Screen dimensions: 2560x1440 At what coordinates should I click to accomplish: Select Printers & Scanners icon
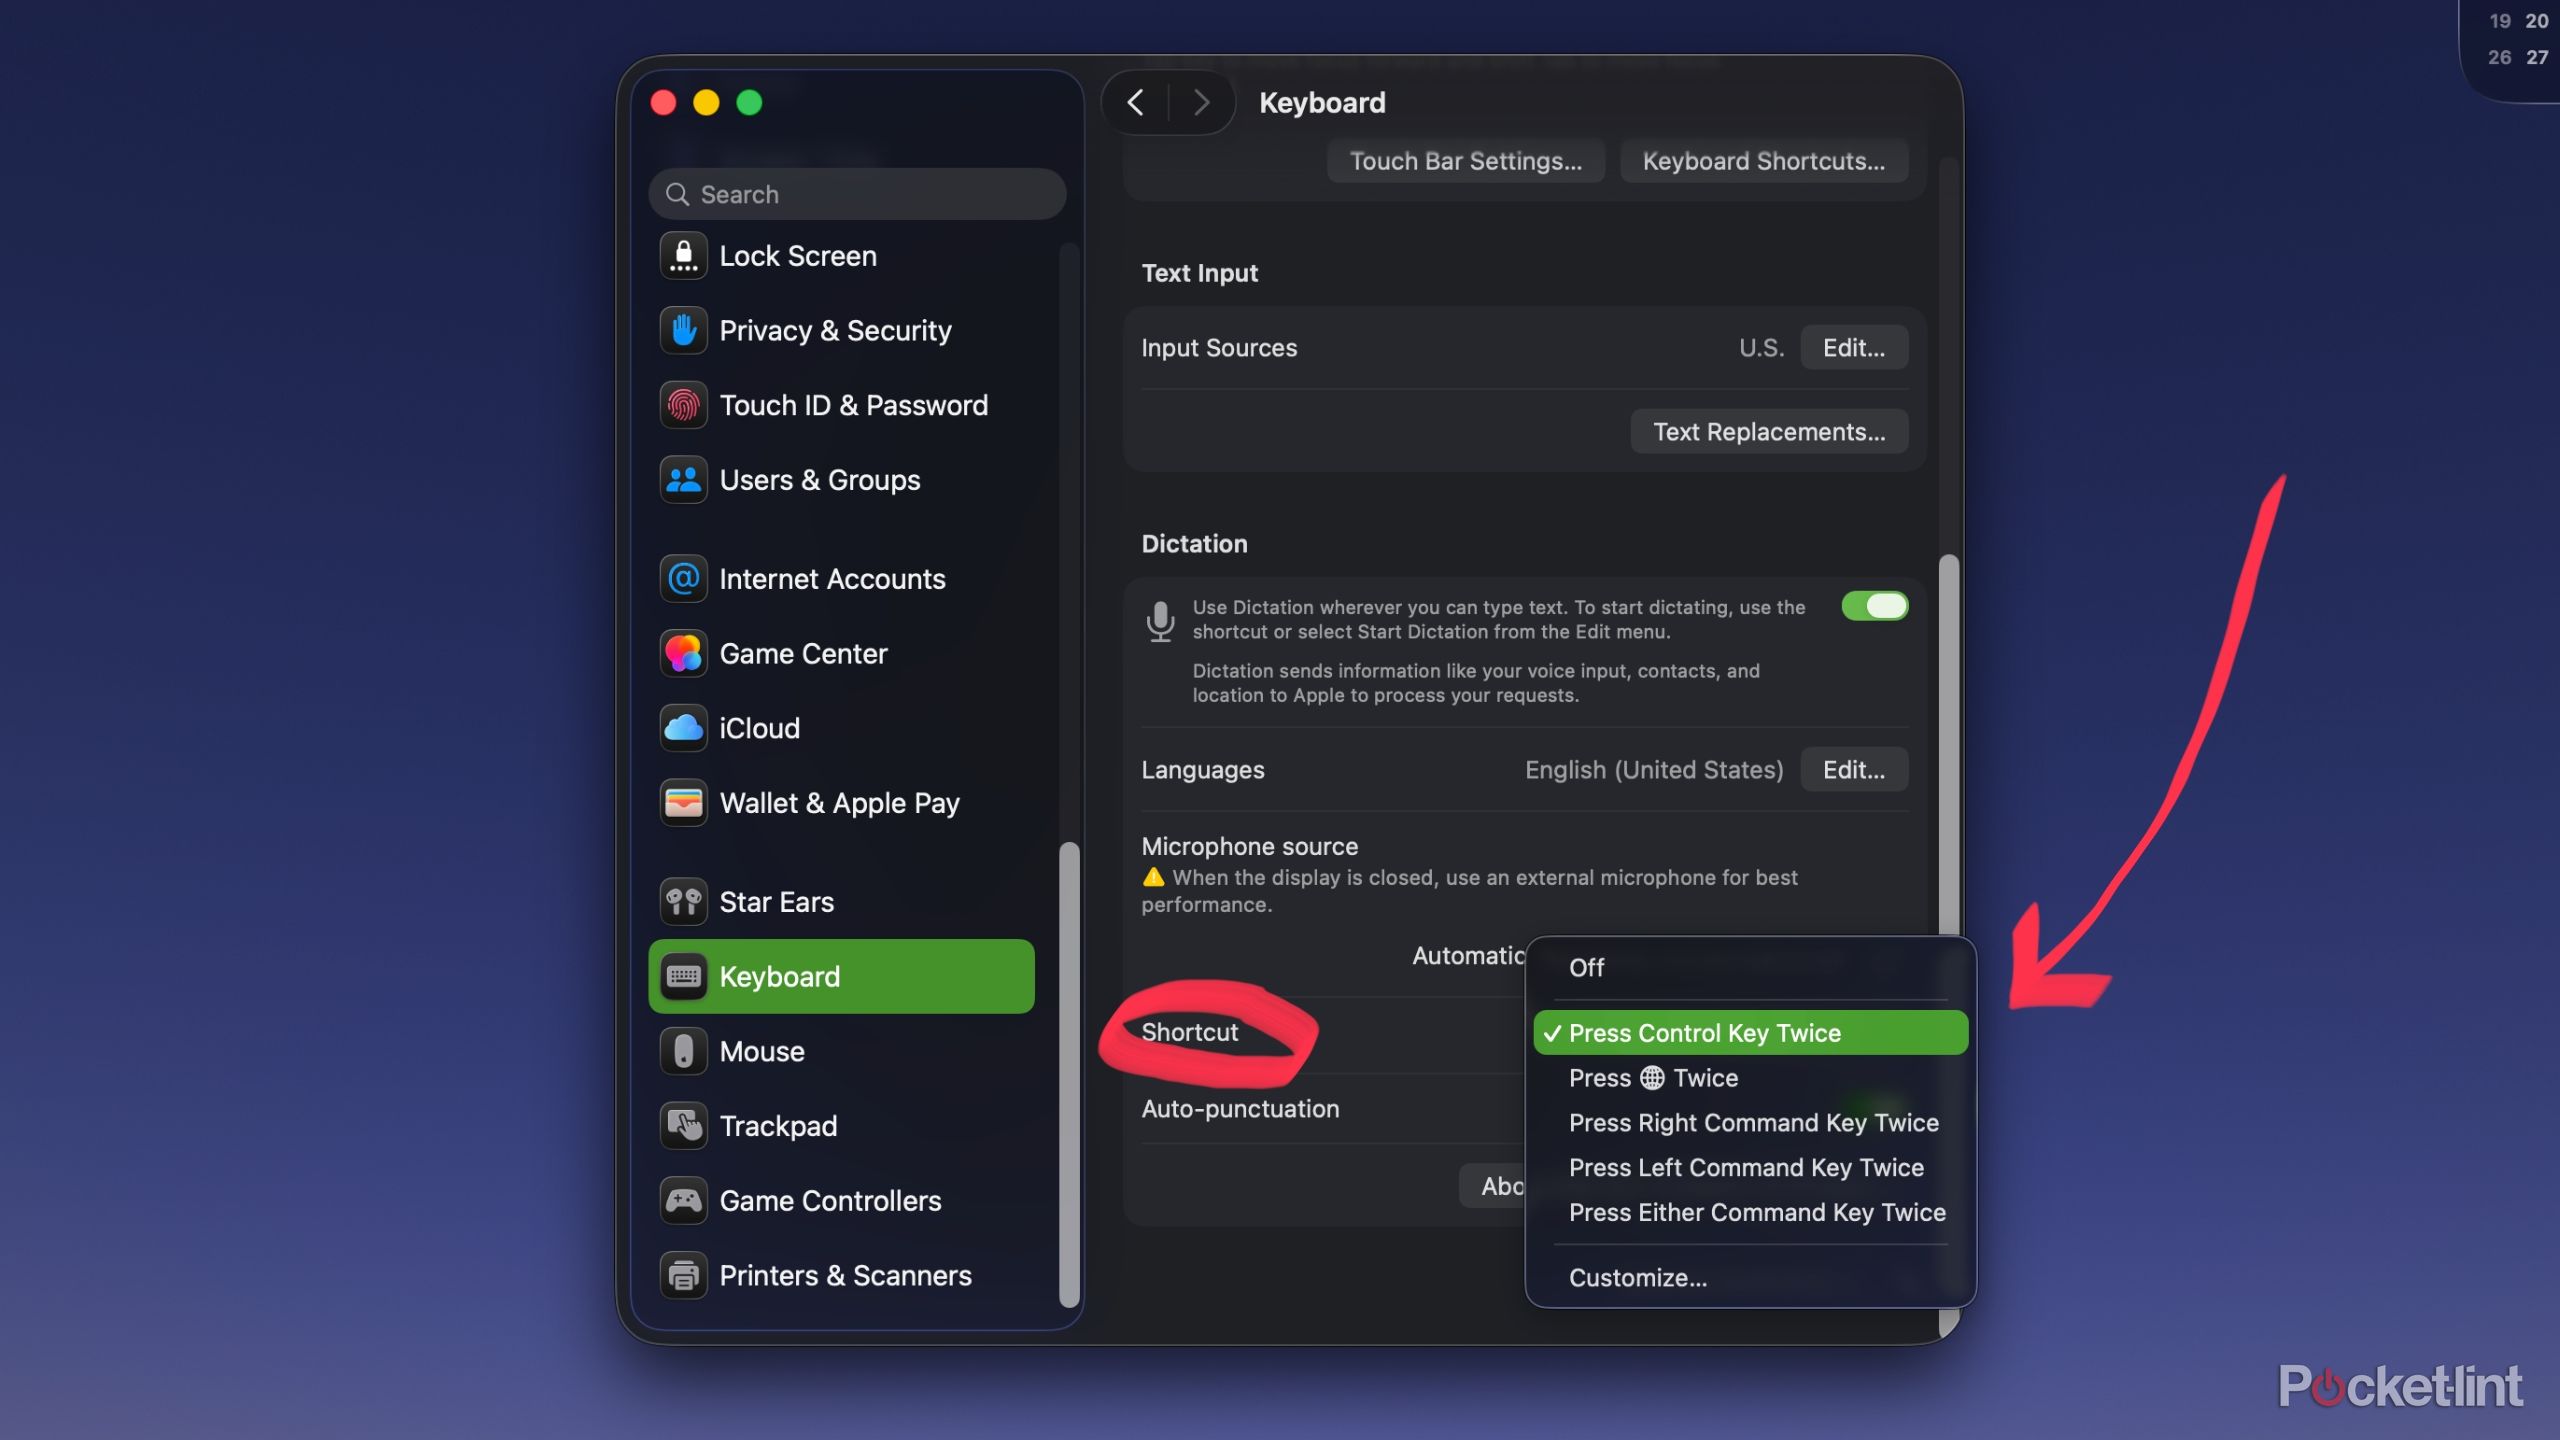pyautogui.click(x=684, y=1275)
